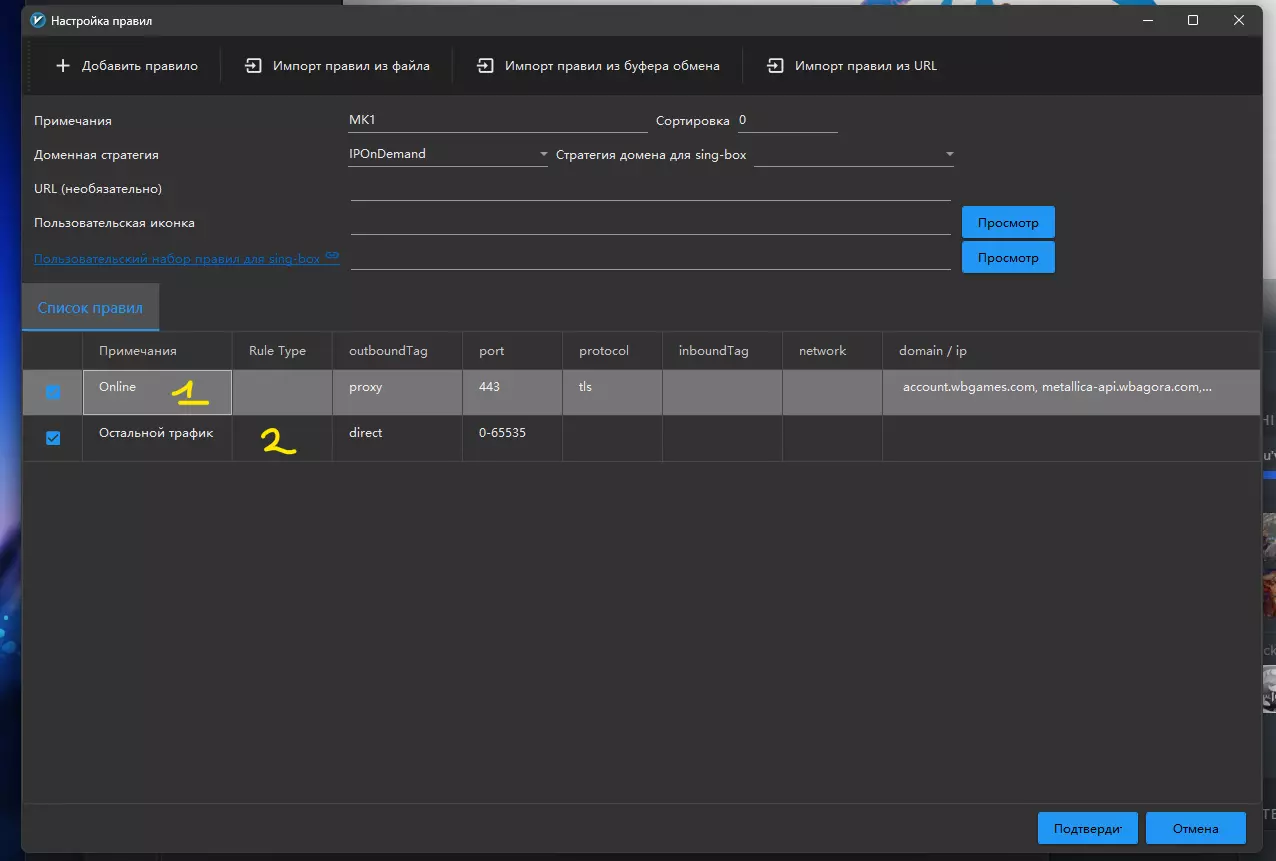Viewport: 1276px width, 861px height.
Task: Click the import from URL icon
Action: 775,66
